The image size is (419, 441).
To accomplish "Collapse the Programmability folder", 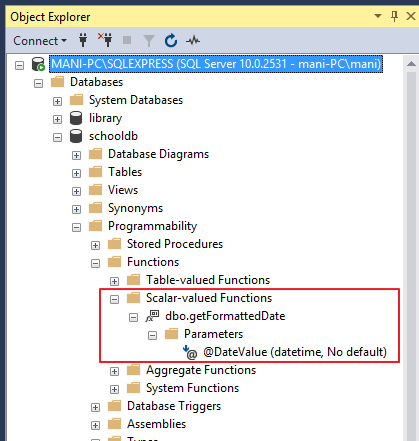I will point(76,227).
